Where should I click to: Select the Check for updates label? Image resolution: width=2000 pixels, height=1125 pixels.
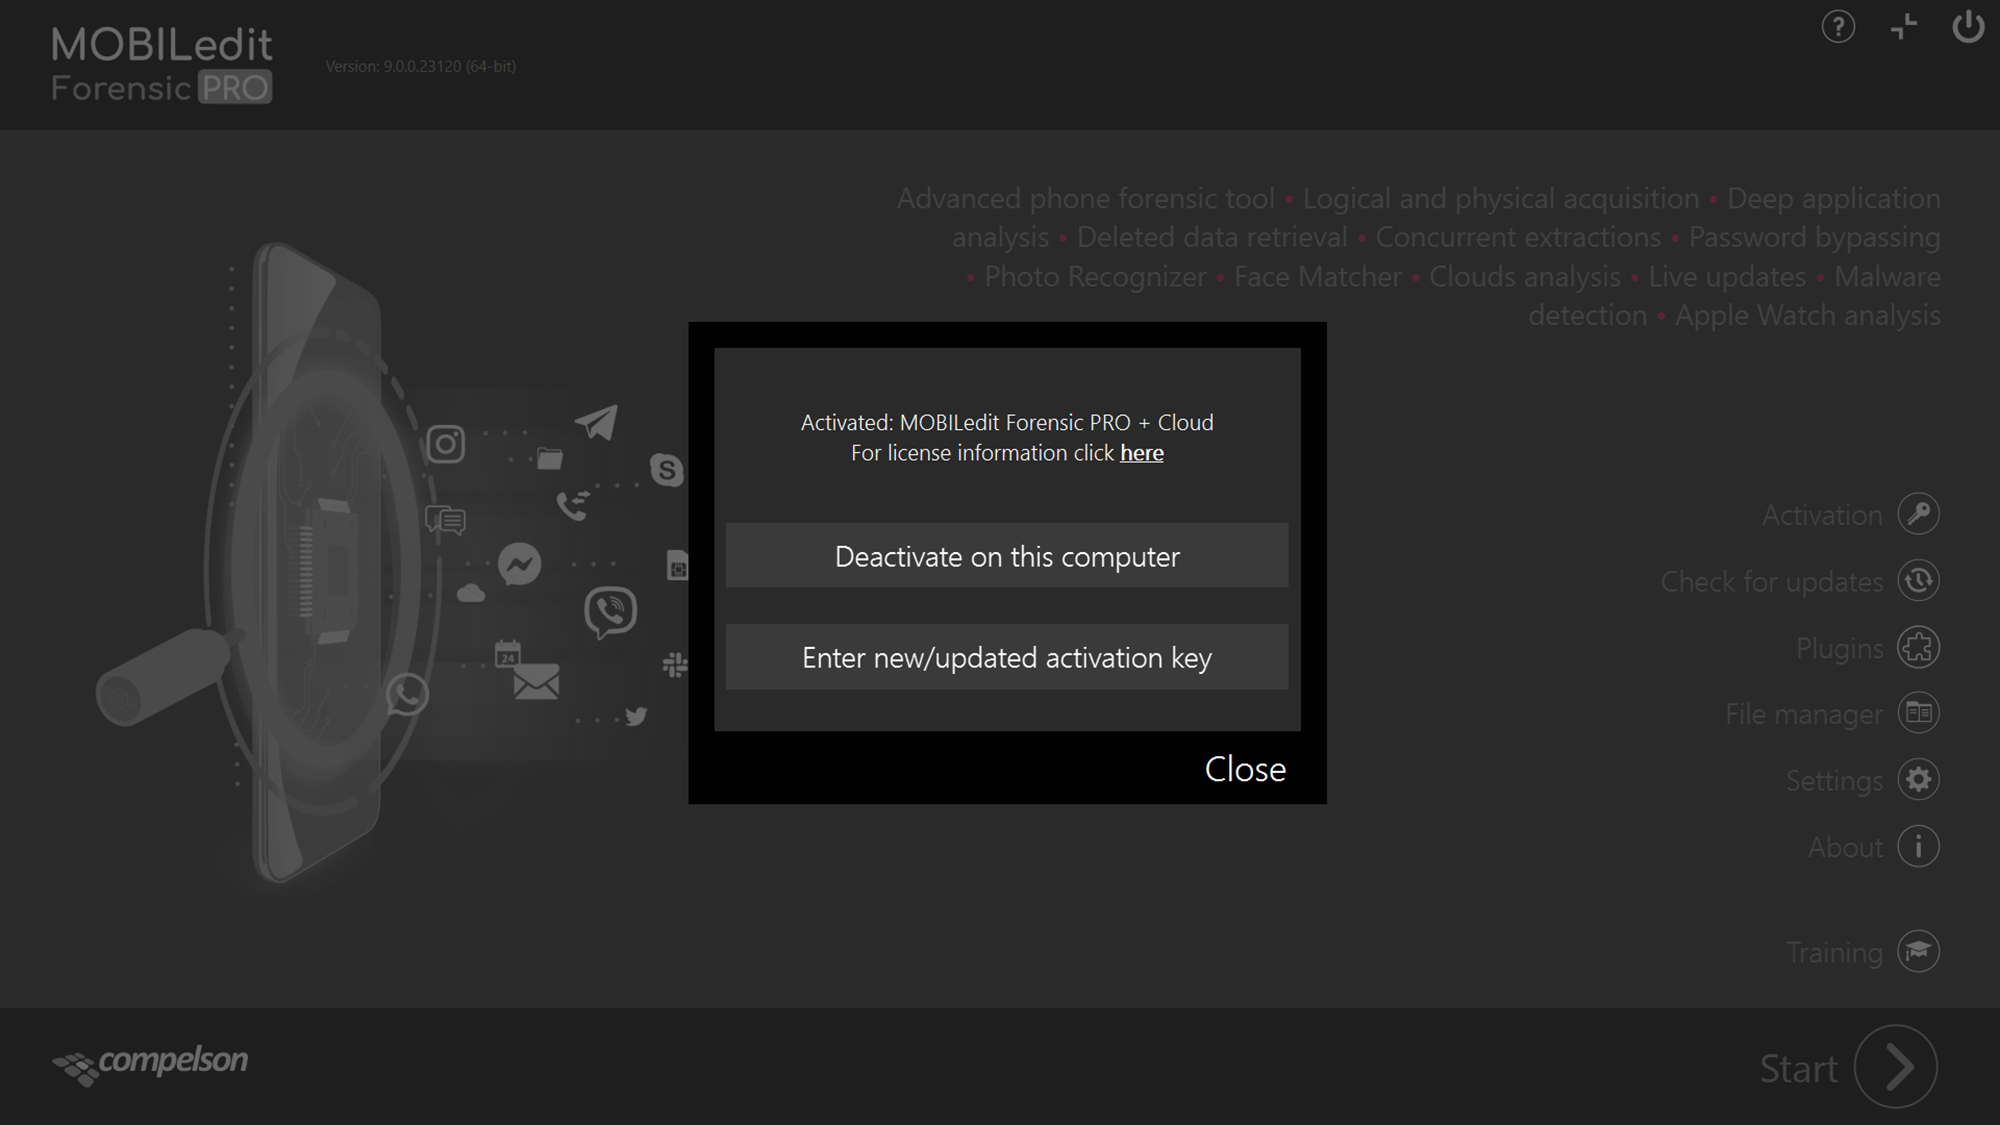(x=1771, y=582)
